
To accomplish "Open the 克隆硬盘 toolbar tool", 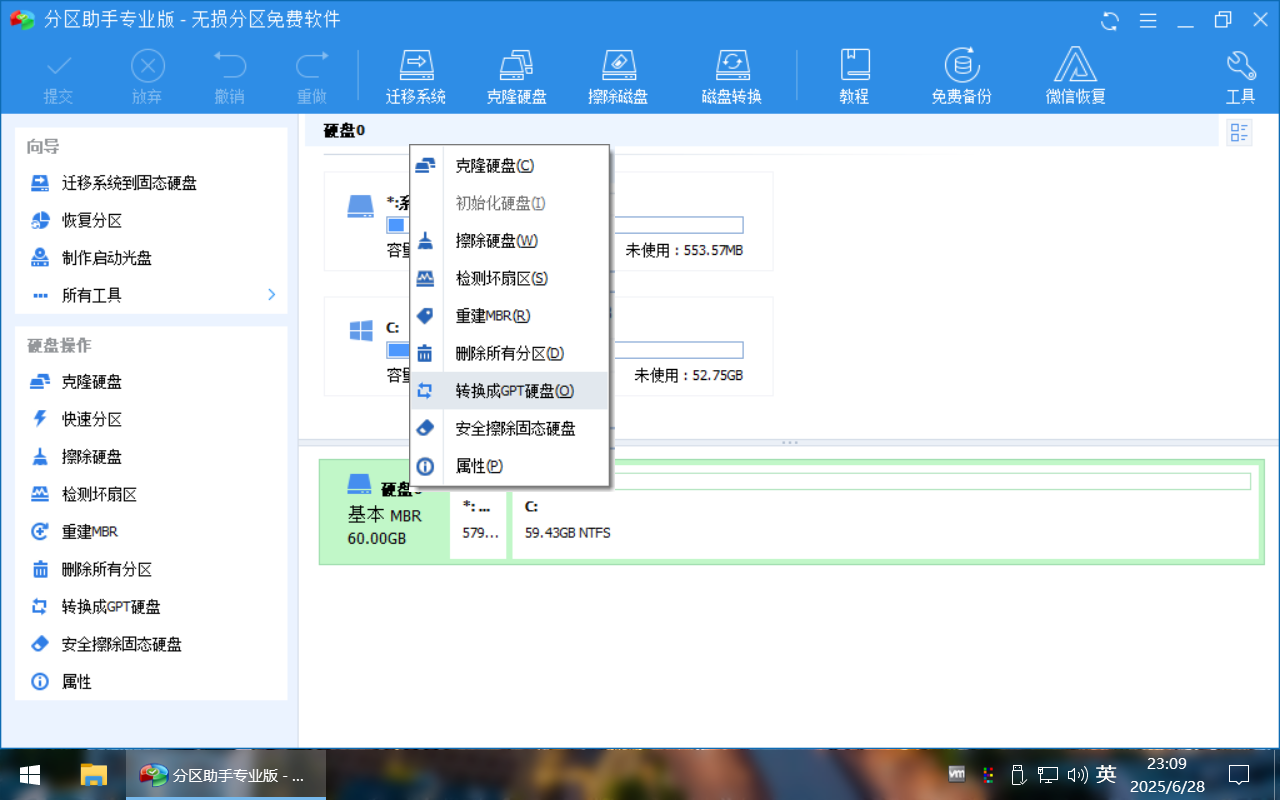I will tap(516, 76).
